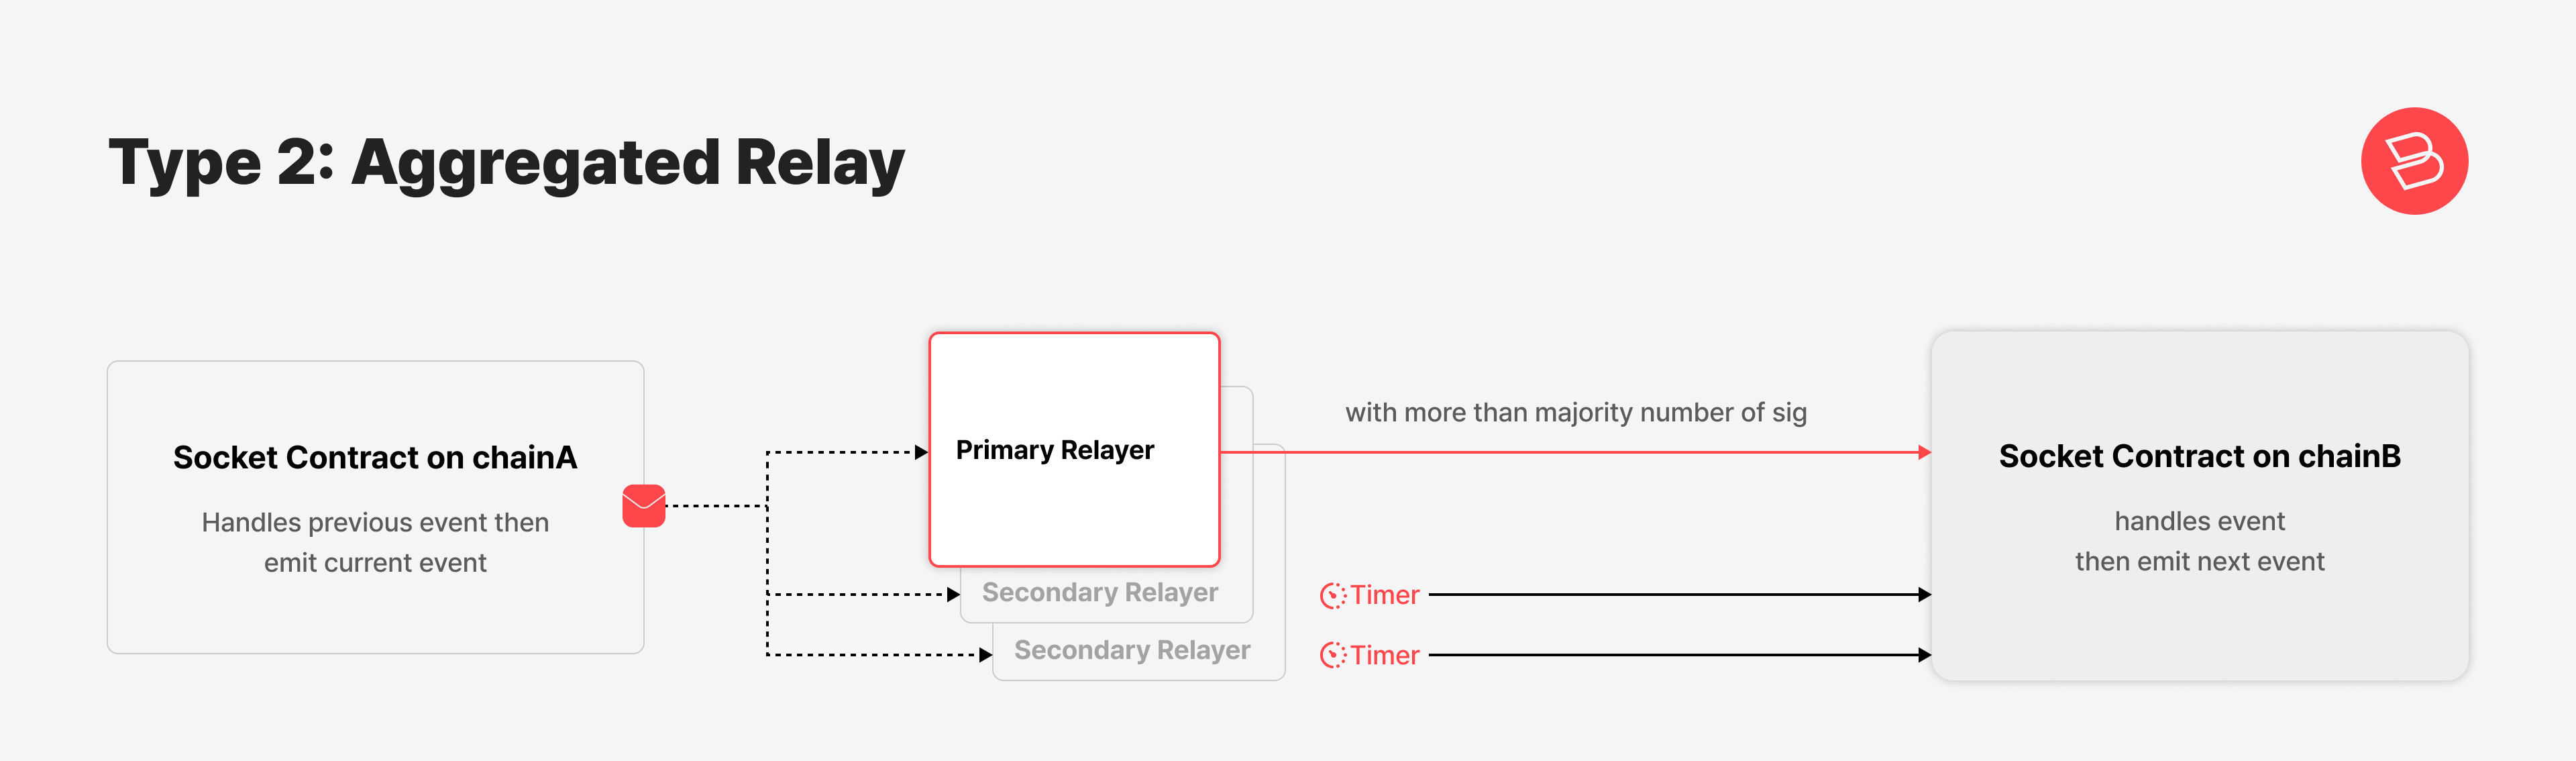
Task: Click the red arrowhead pointing to chainB
Action: pos(1924,453)
